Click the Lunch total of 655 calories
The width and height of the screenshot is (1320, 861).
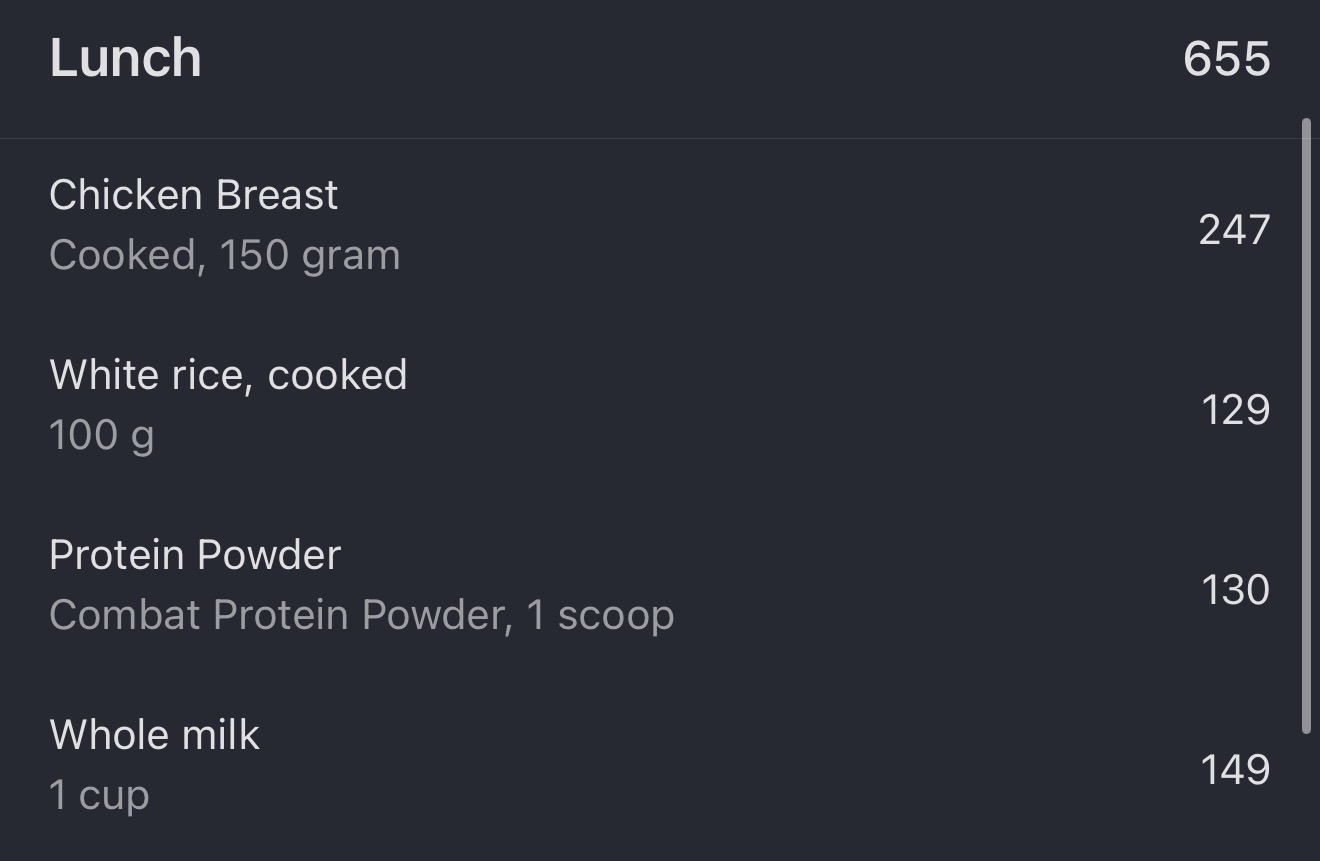[x=1226, y=59]
